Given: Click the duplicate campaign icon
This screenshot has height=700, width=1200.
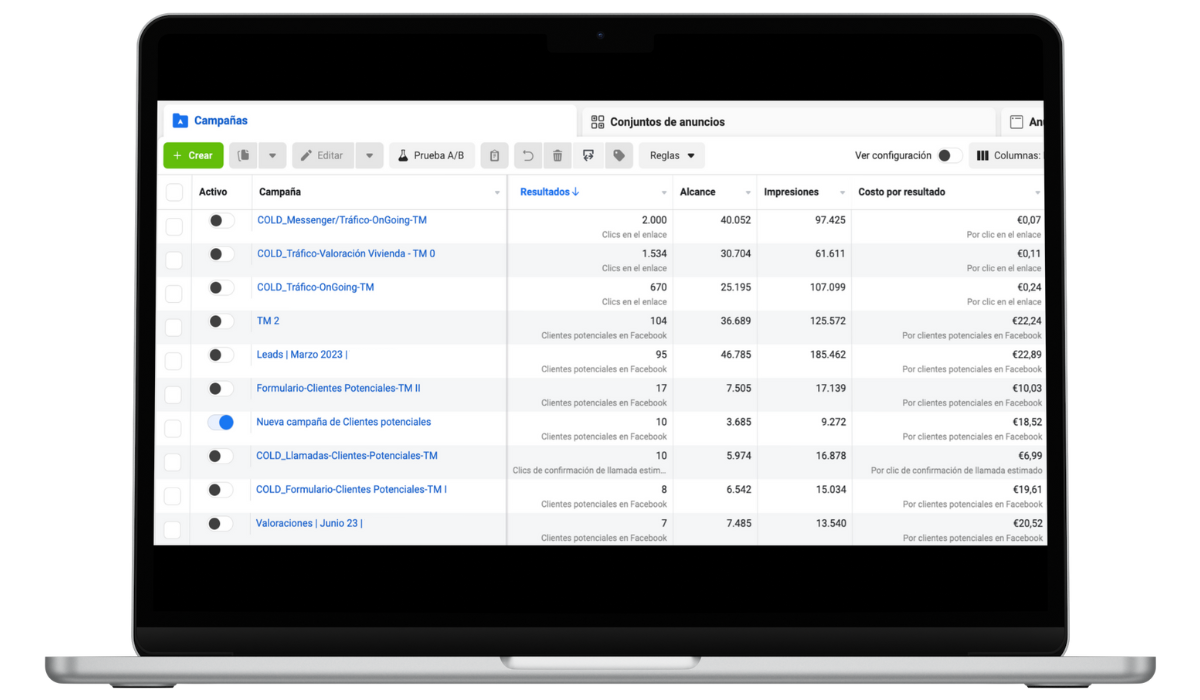Looking at the screenshot, I should pyautogui.click(x=244, y=156).
